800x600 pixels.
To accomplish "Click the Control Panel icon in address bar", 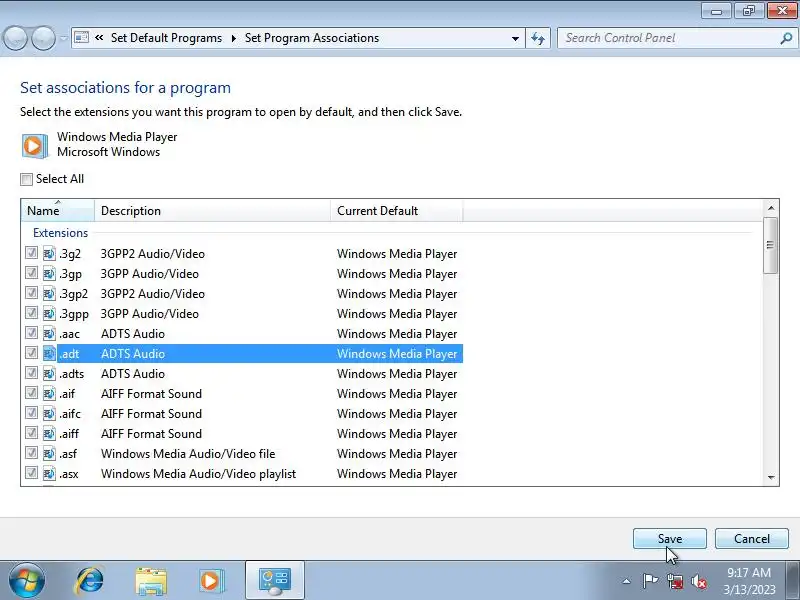I will (x=82, y=38).
